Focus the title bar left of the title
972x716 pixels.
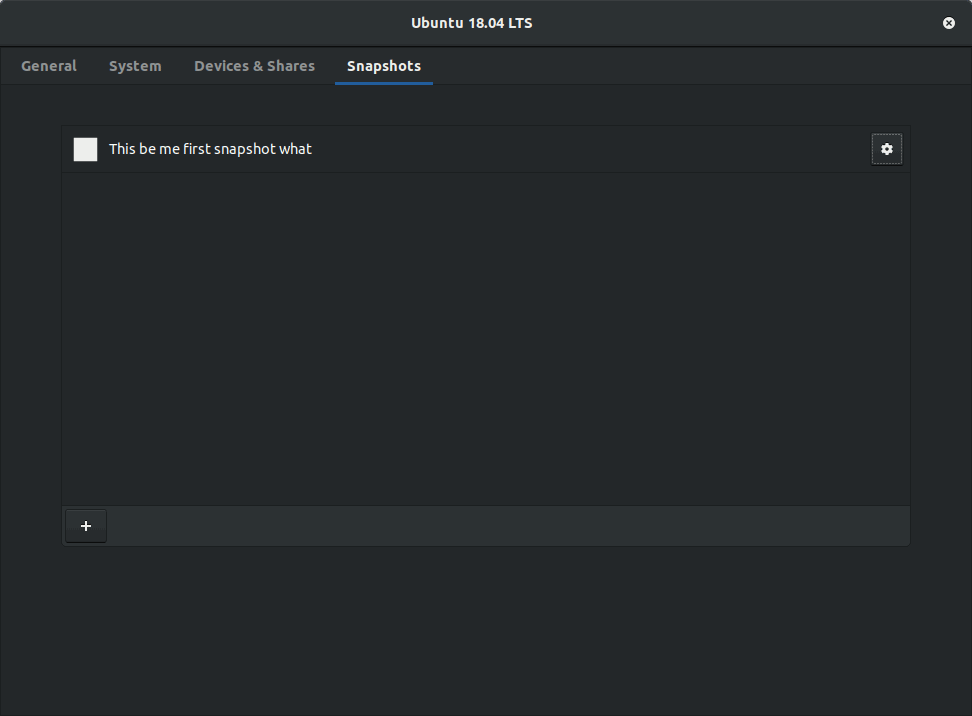(200, 23)
